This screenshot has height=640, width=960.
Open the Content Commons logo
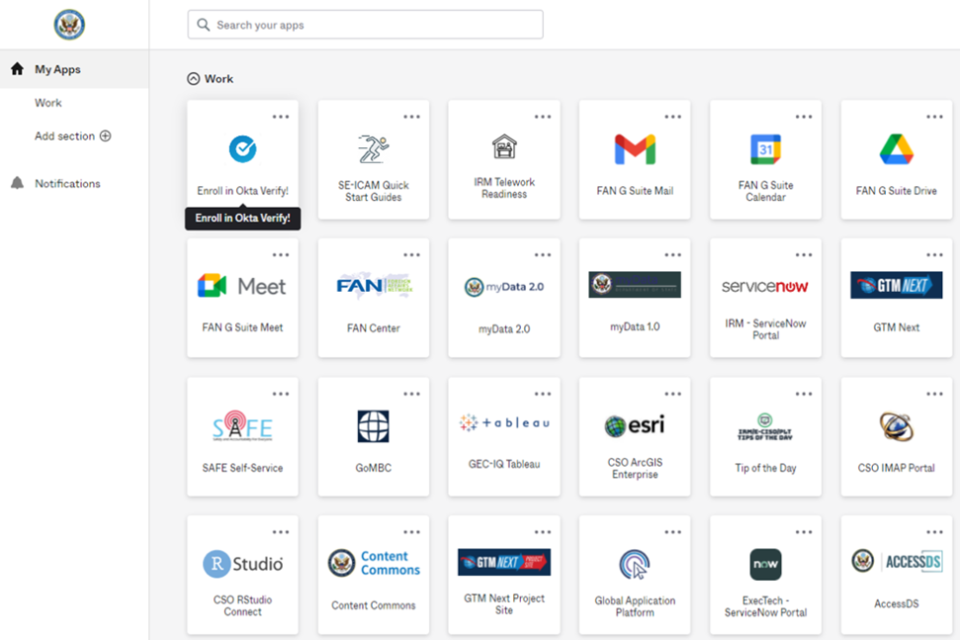[373, 563]
